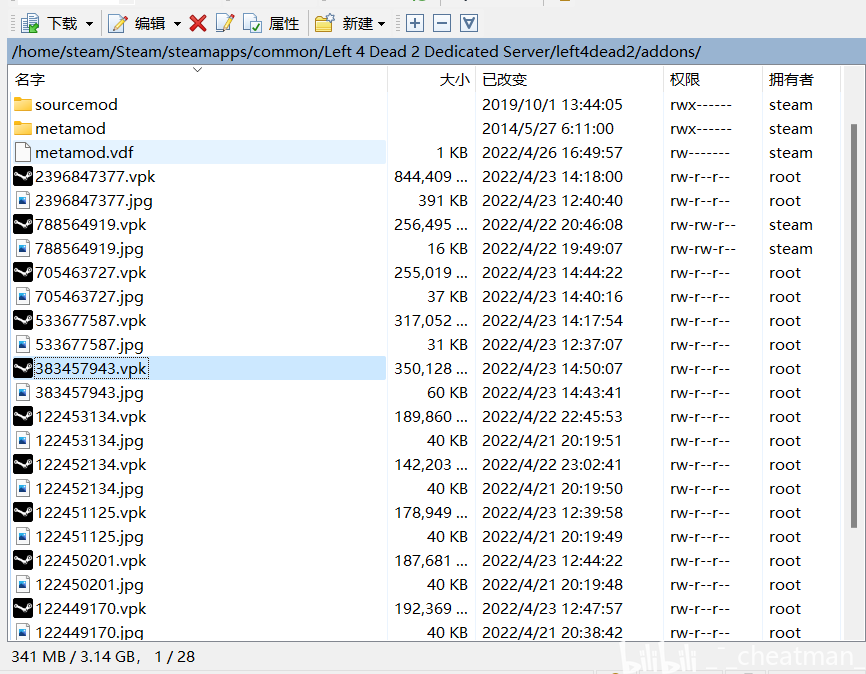Click the Steam icon of 788564919.vpk
The width and height of the screenshot is (866, 674).
point(23,224)
